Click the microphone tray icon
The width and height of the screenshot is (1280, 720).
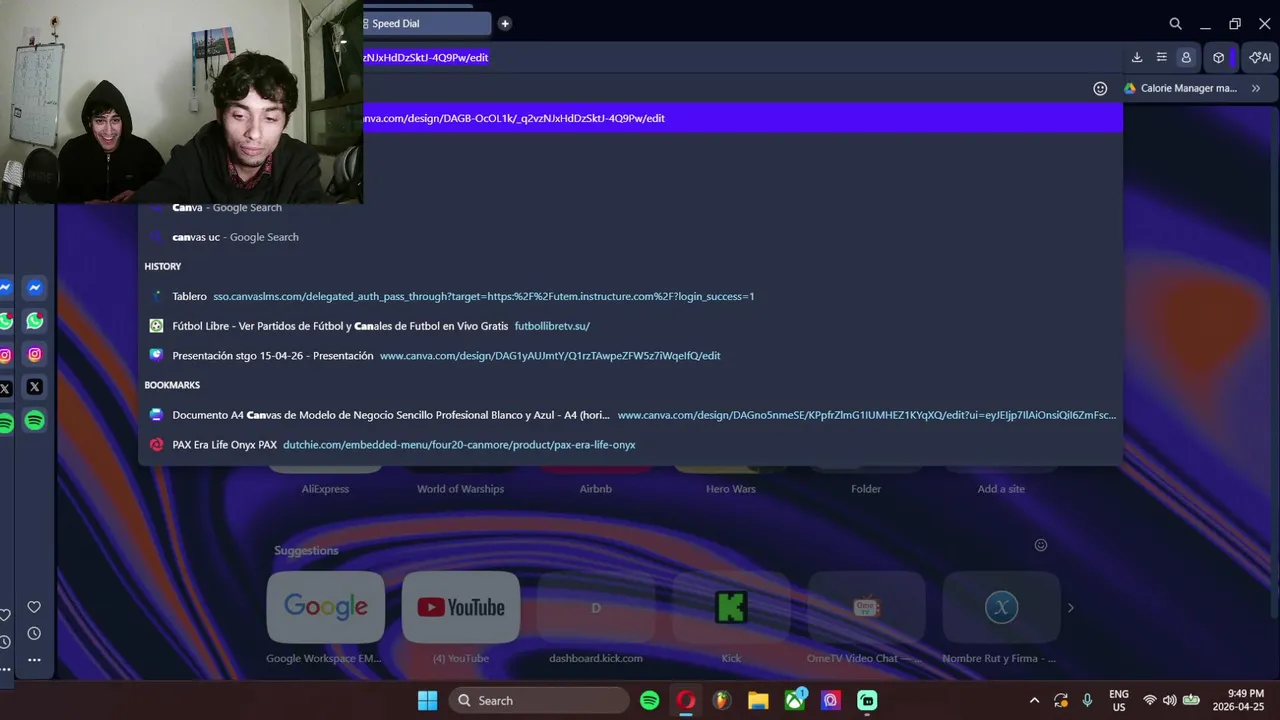point(1087,701)
